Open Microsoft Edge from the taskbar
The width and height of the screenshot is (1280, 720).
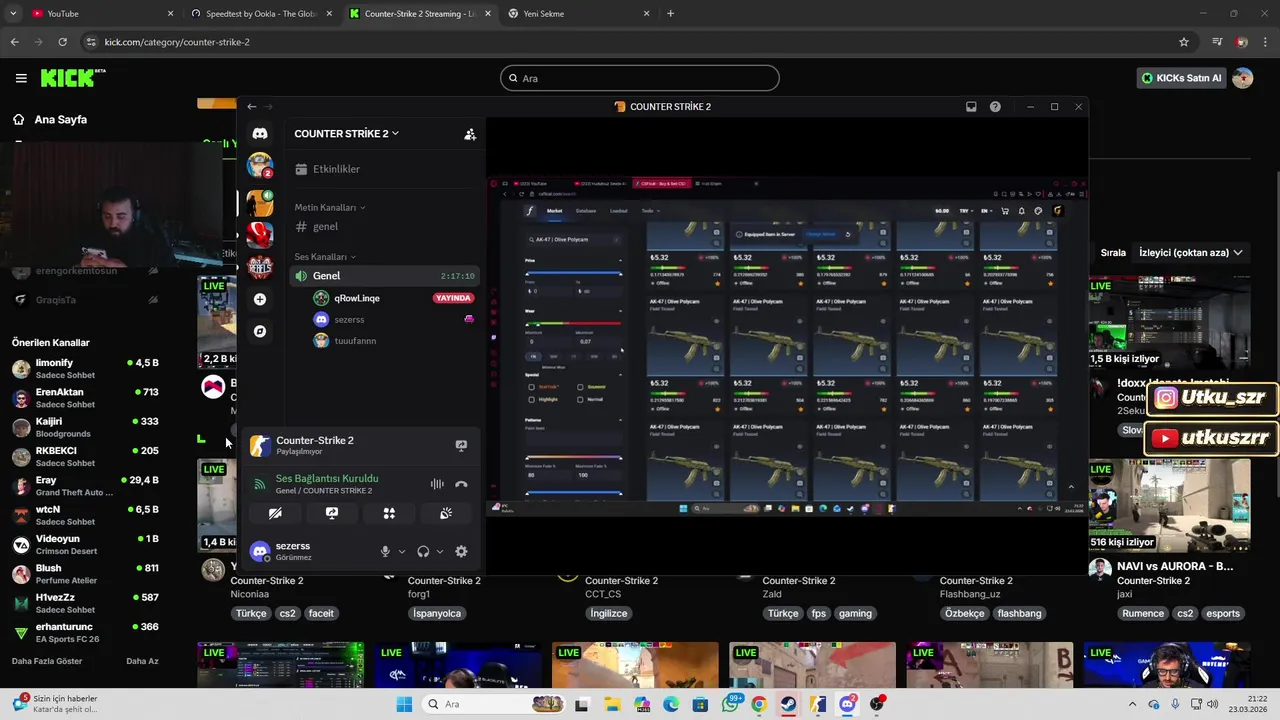coord(671,704)
